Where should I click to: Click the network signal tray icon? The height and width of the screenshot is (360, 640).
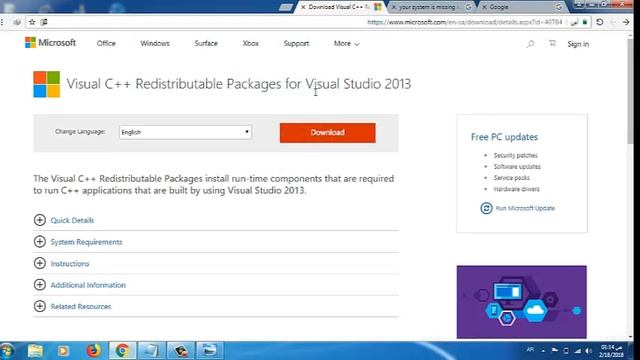578,351
